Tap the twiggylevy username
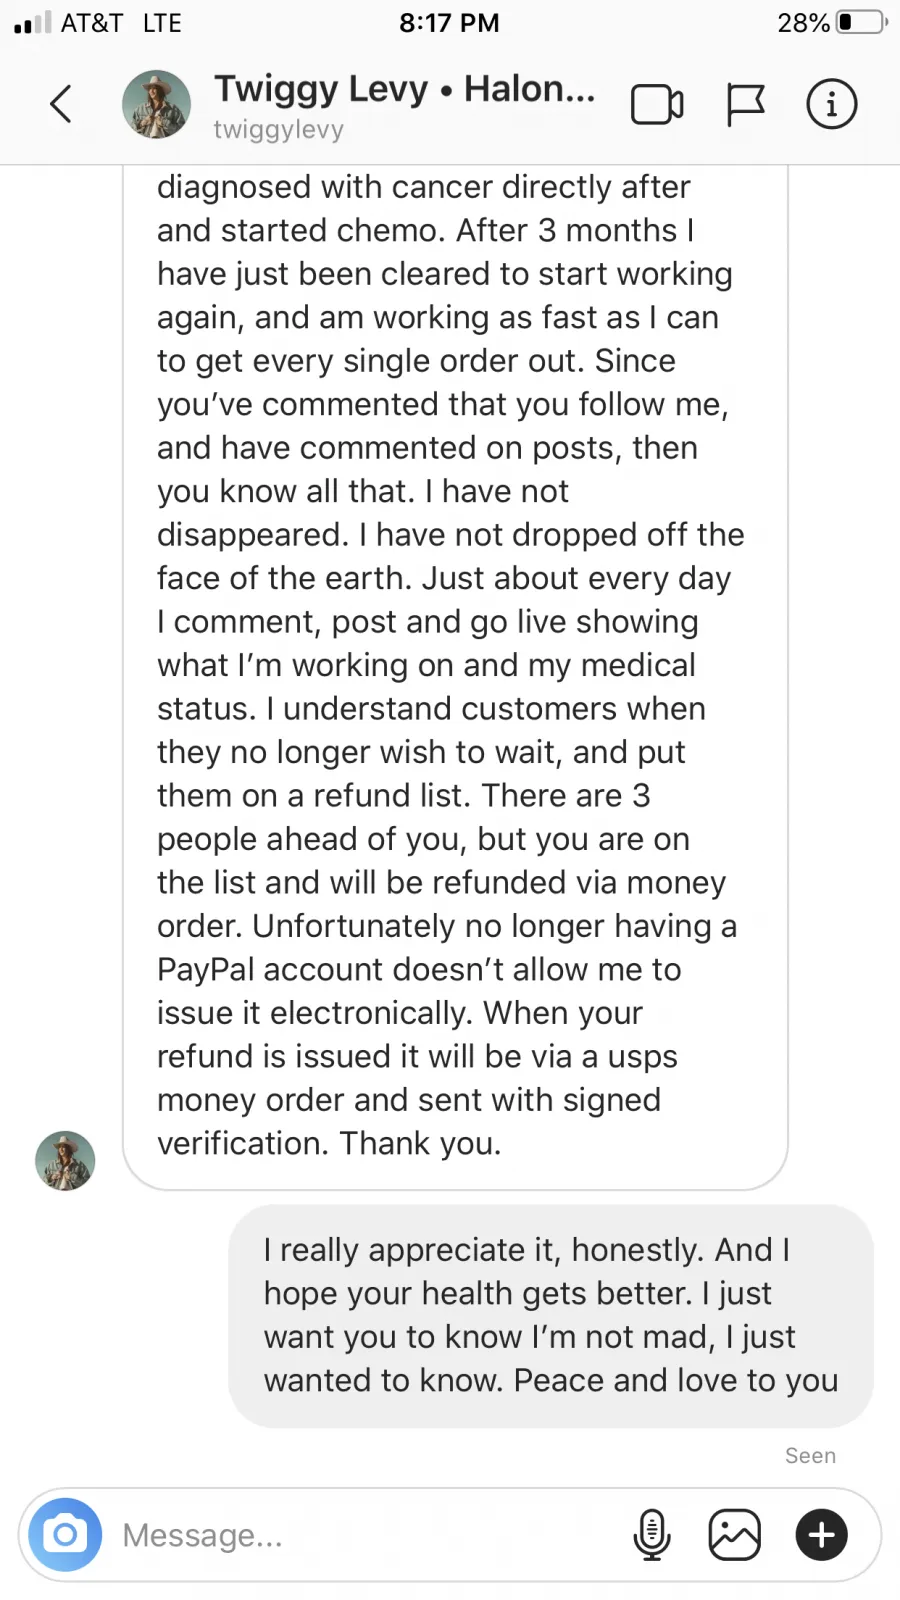 279,130
